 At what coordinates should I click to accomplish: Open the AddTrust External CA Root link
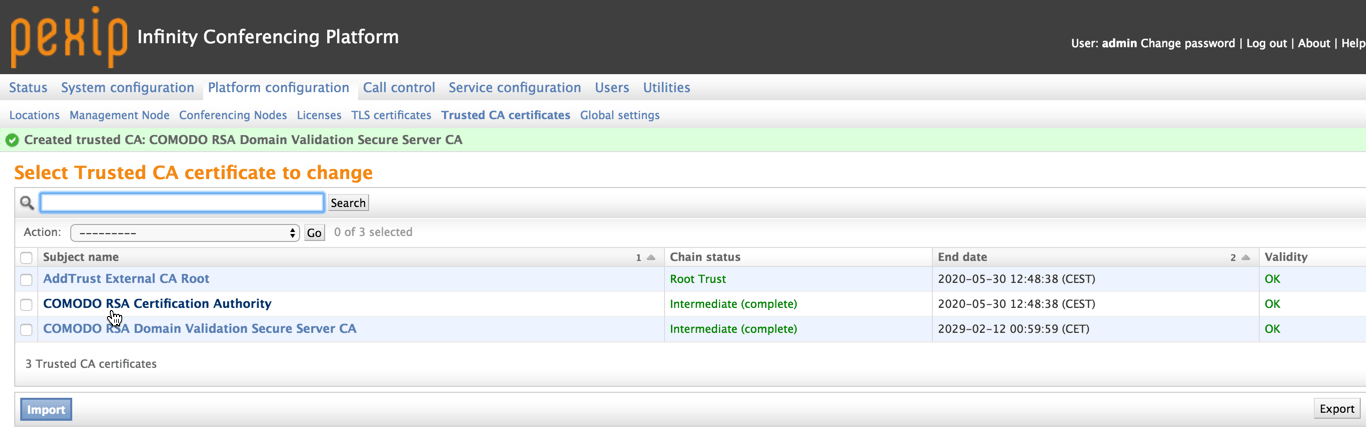coord(126,279)
